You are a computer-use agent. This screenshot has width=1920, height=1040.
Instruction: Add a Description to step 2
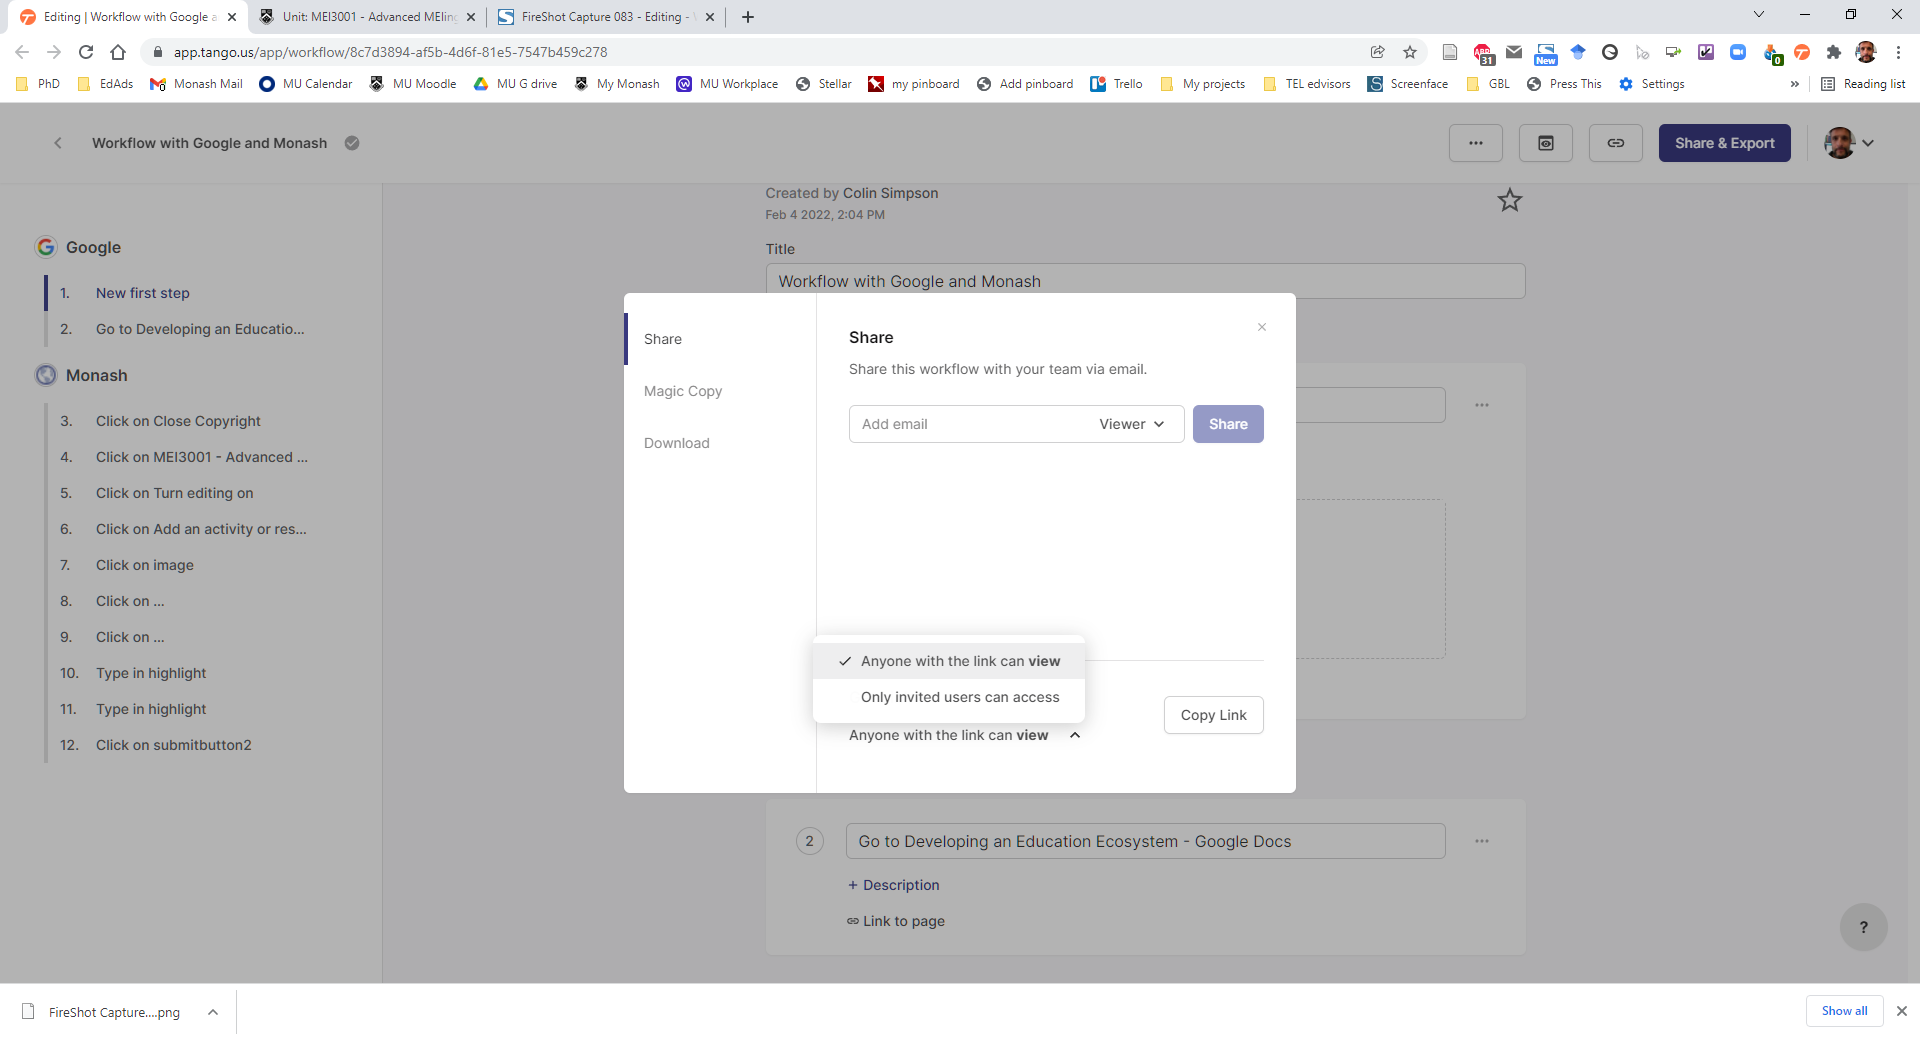click(894, 885)
